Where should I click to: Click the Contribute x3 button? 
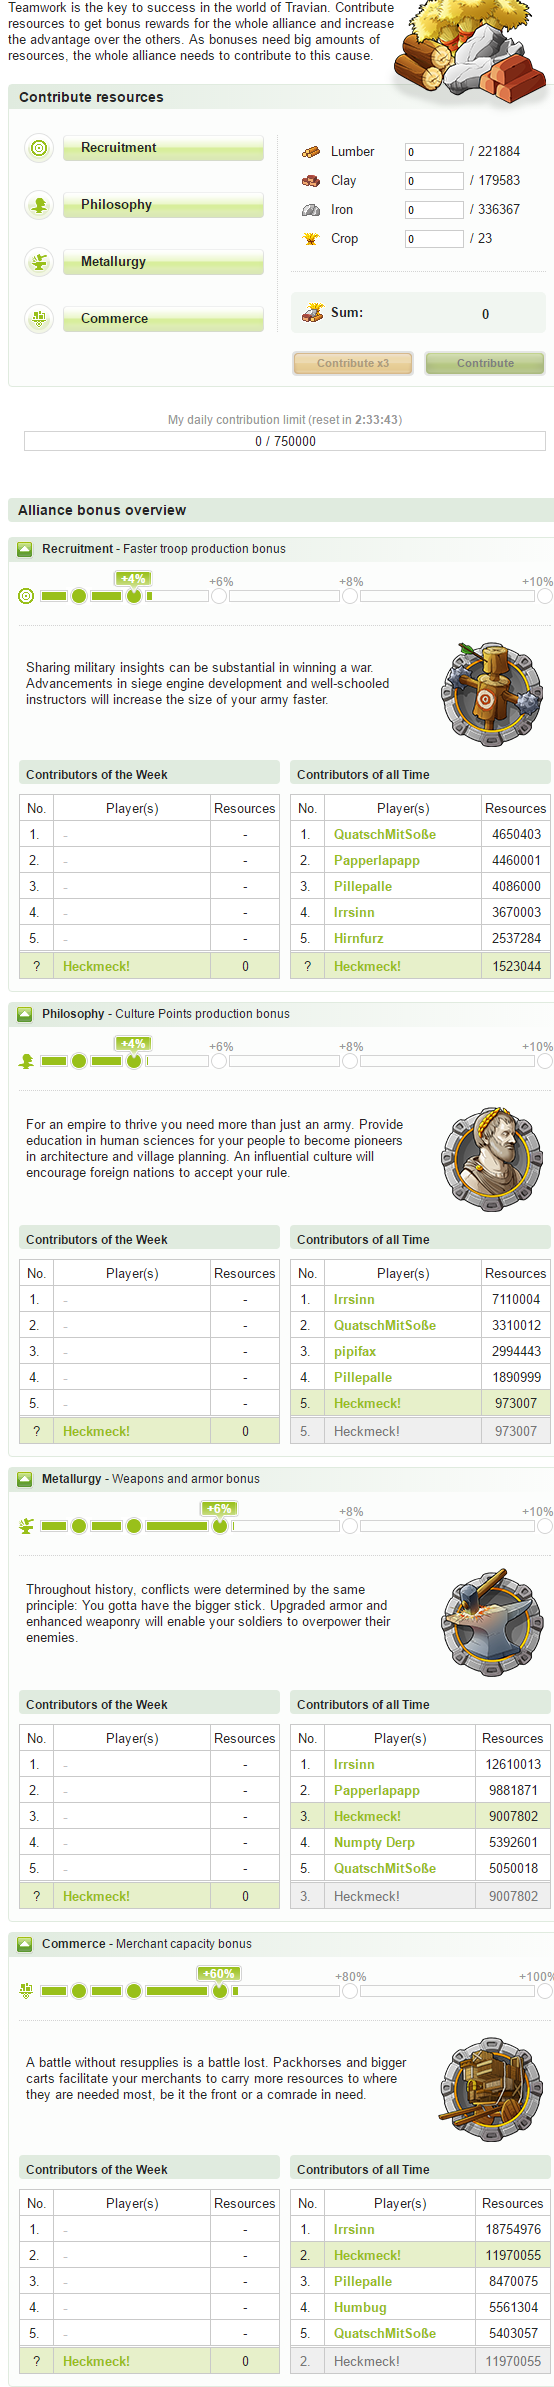[x=353, y=363]
